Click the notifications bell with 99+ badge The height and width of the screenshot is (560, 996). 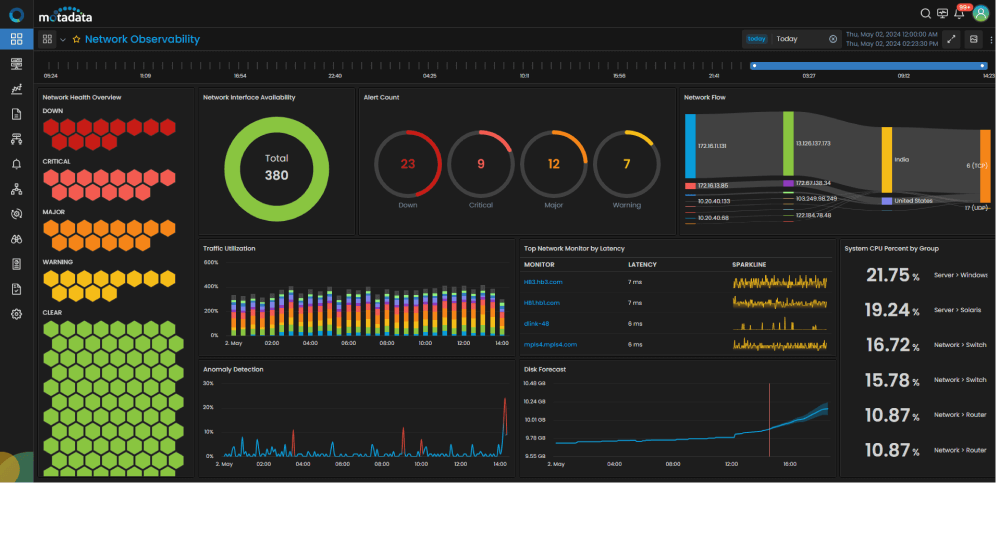pos(960,13)
